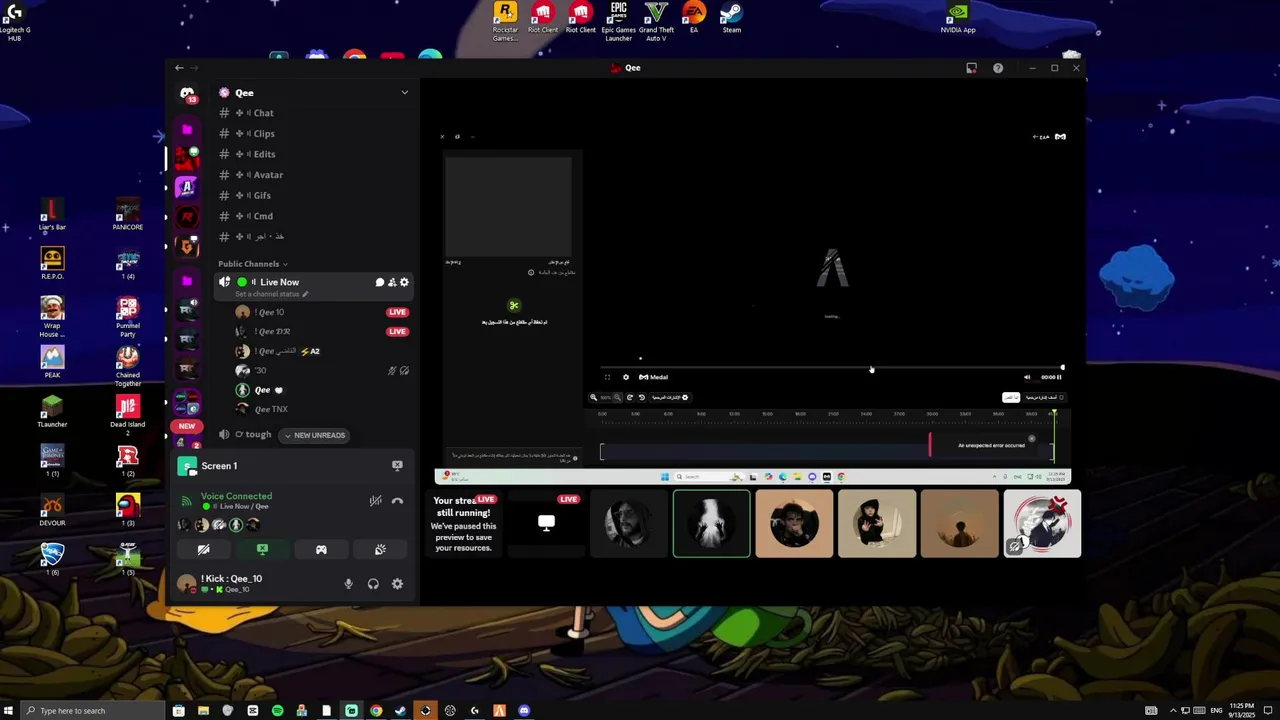Stop streaming Screen 1
Image resolution: width=1280 pixels, height=720 pixels.
coord(397,465)
